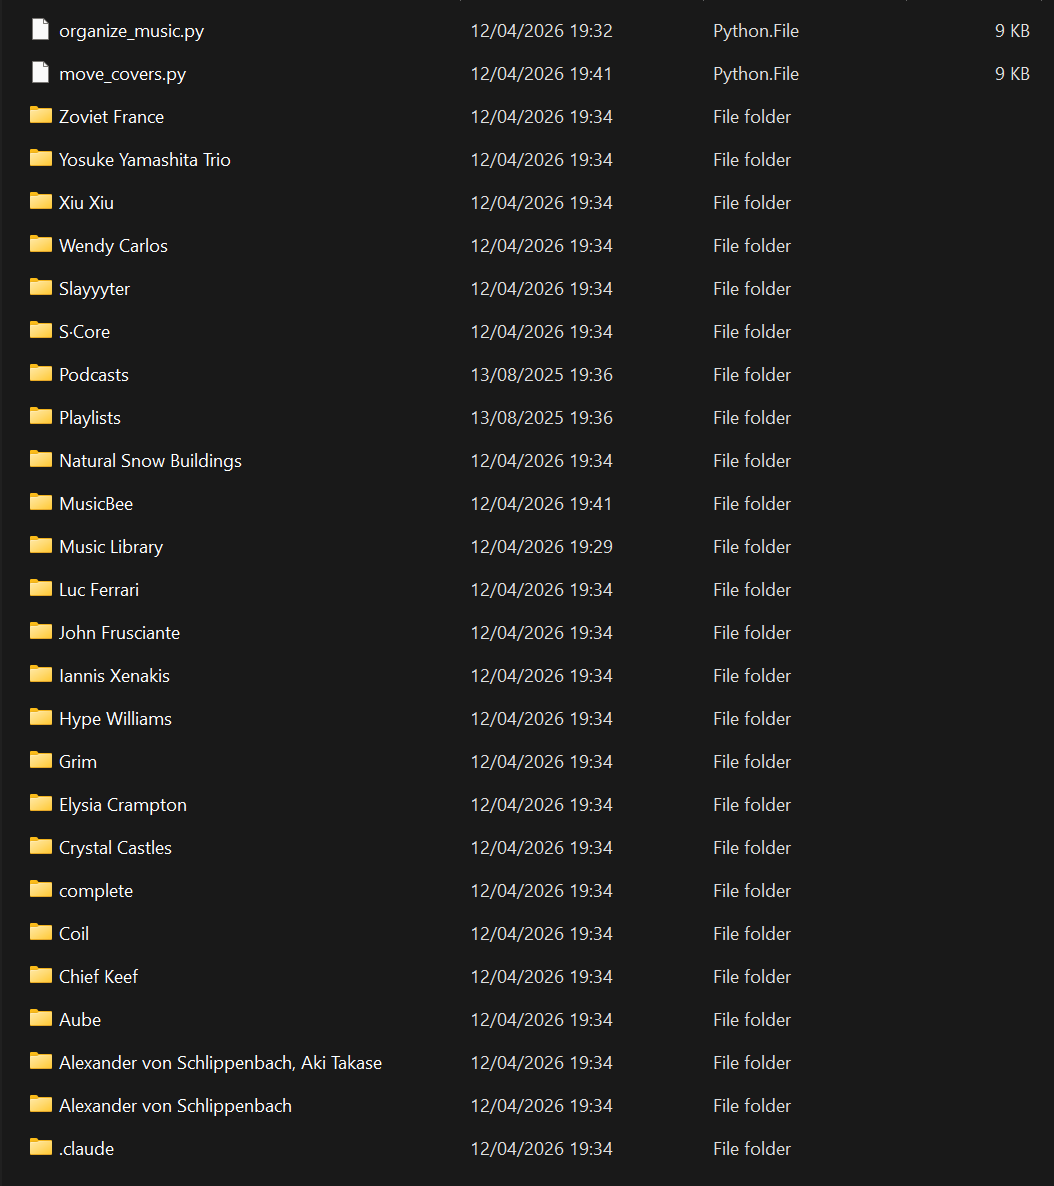Click the 13/08/2025 19:36 date for Podcasts

542,375
